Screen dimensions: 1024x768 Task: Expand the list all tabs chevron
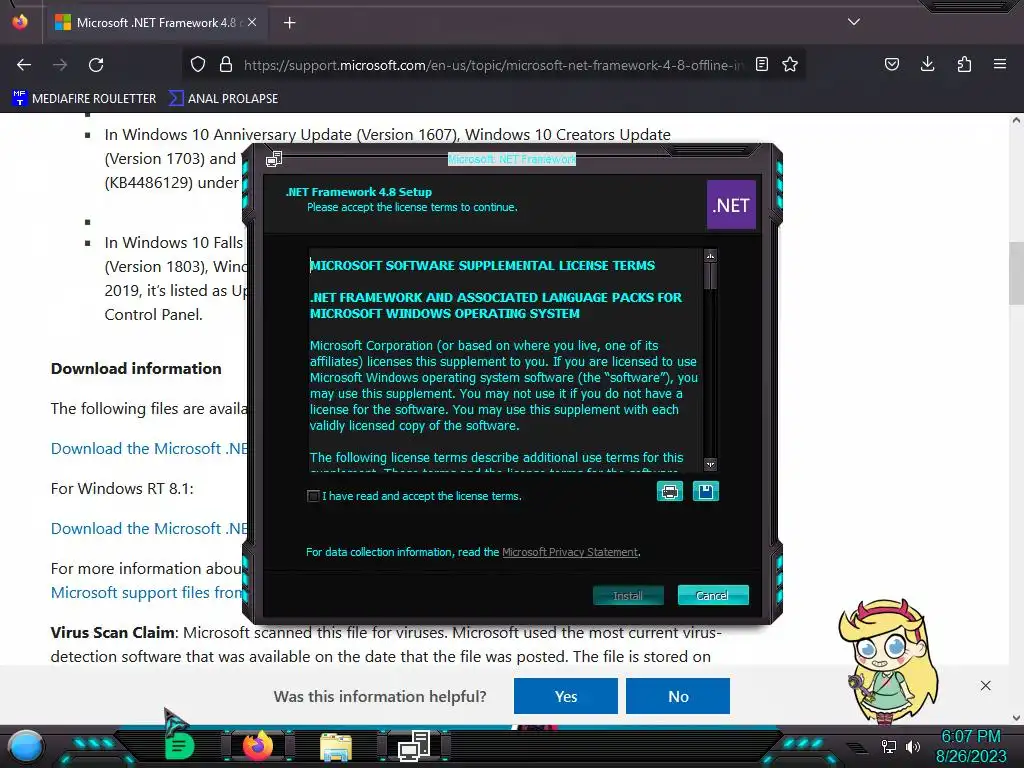point(854,22)
